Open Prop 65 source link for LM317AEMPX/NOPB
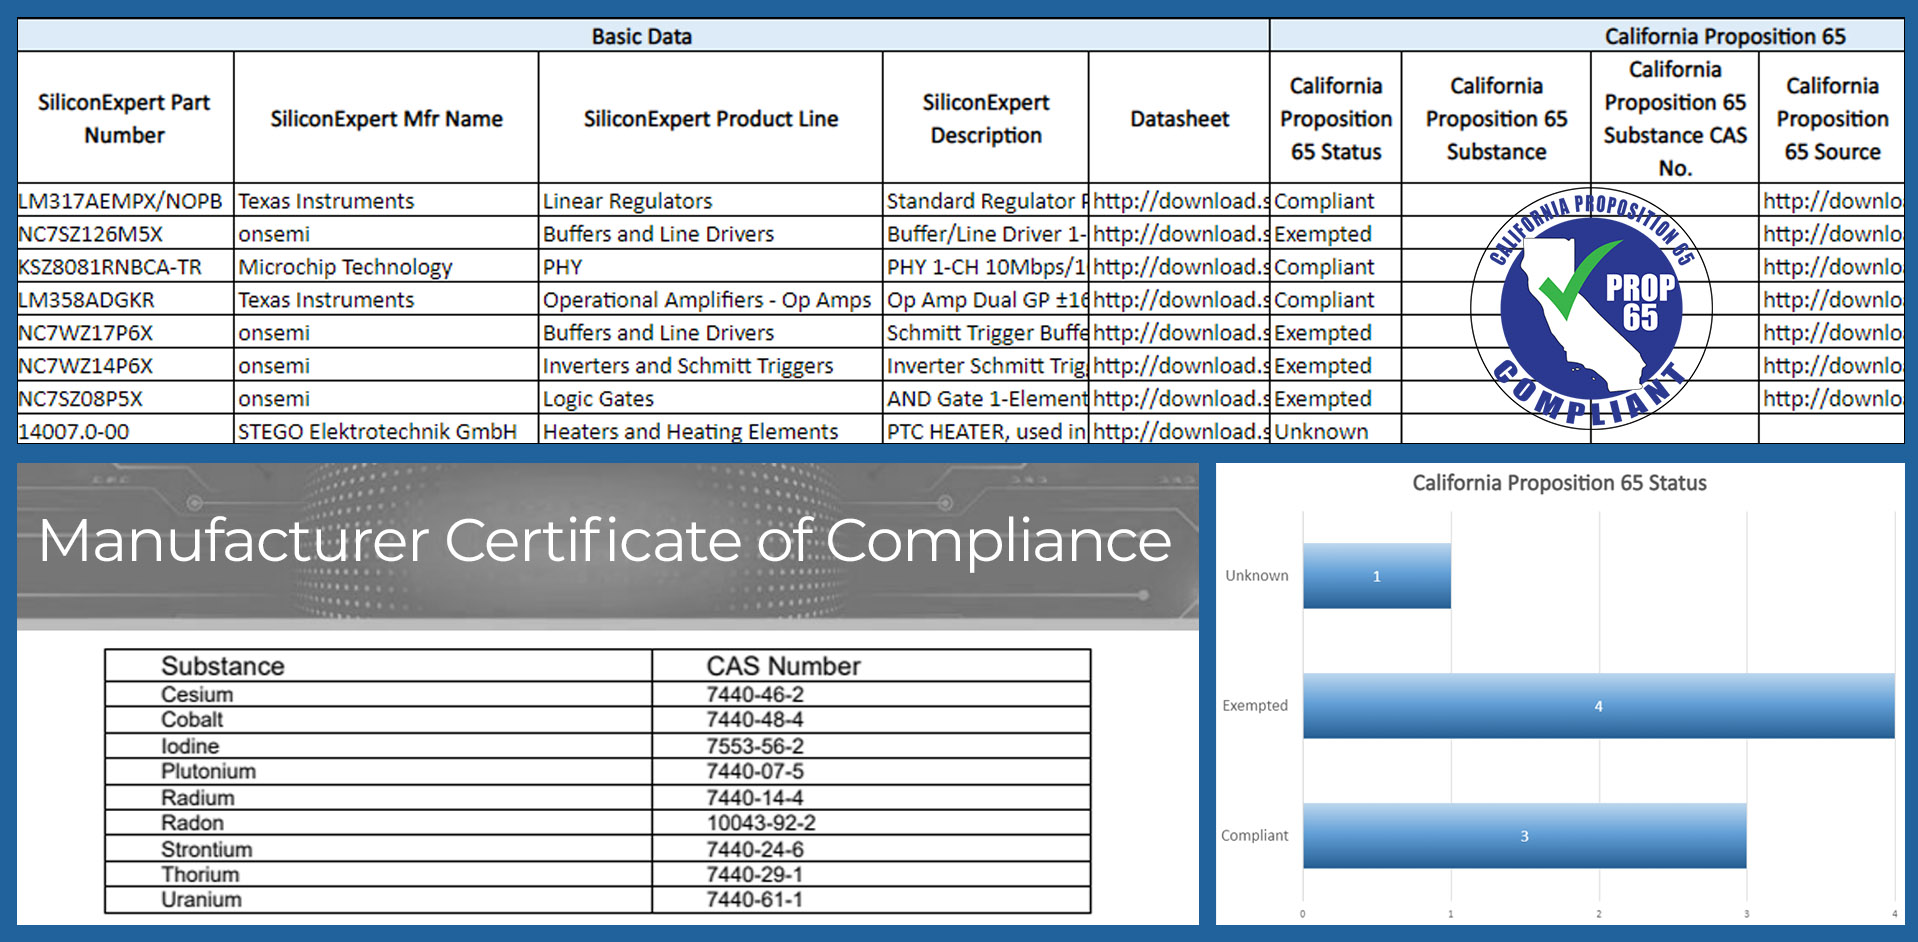Image resolution: width=1918 pixels, height=942 pixels. pyautogui.click(x=1832, y=200)
